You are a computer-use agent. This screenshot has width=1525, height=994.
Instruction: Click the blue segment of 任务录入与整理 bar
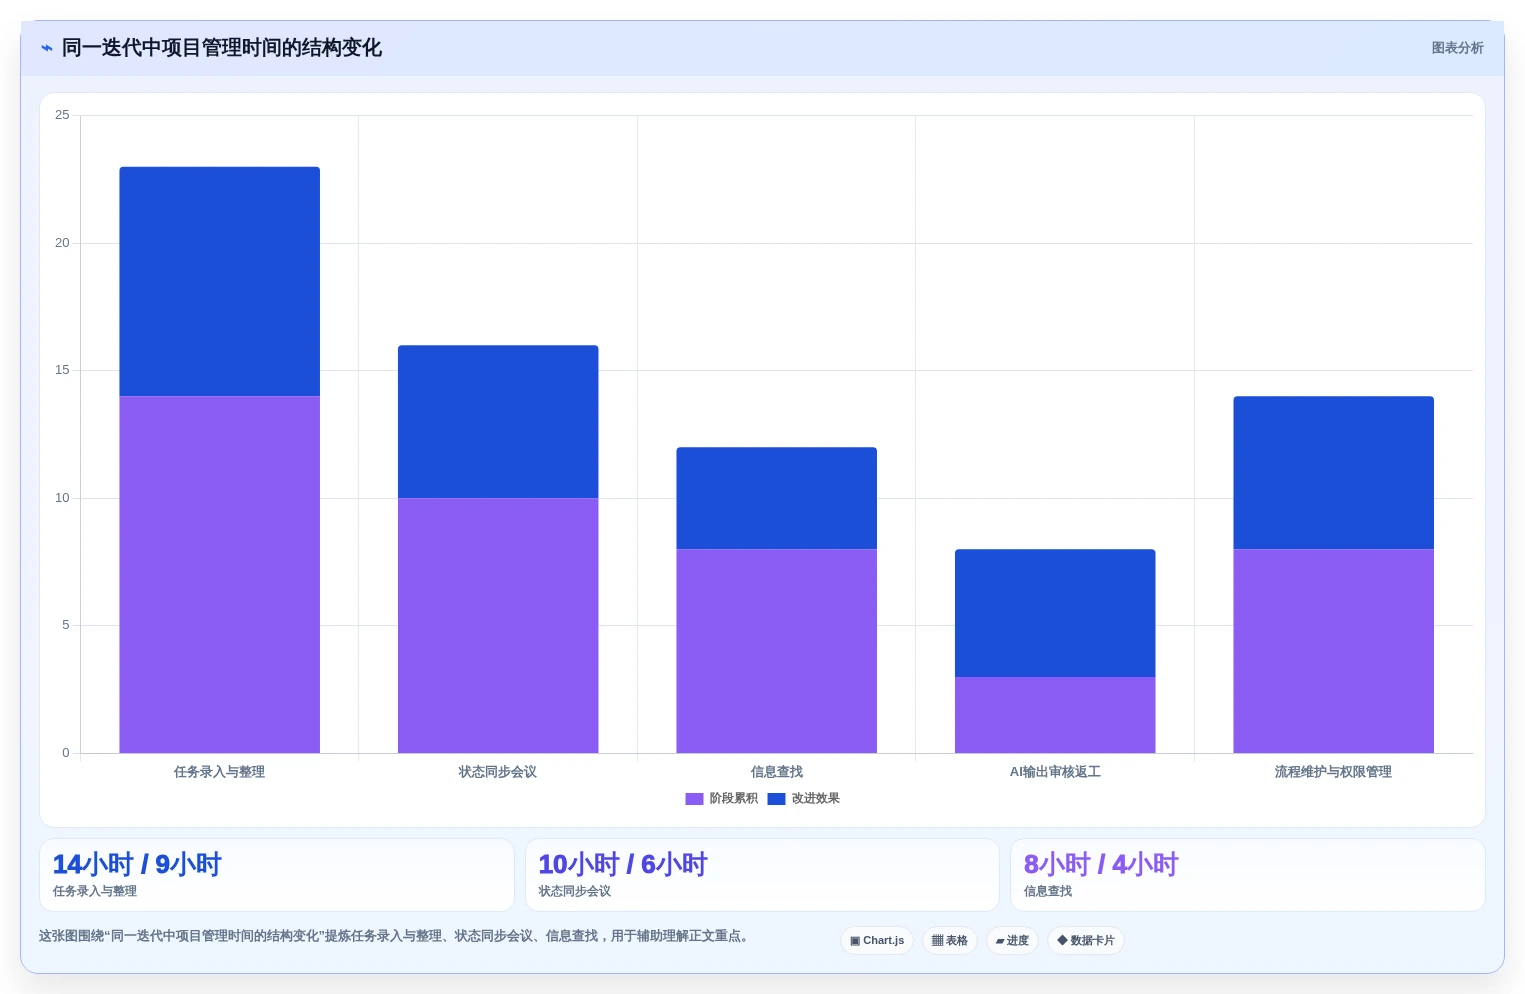220,282
